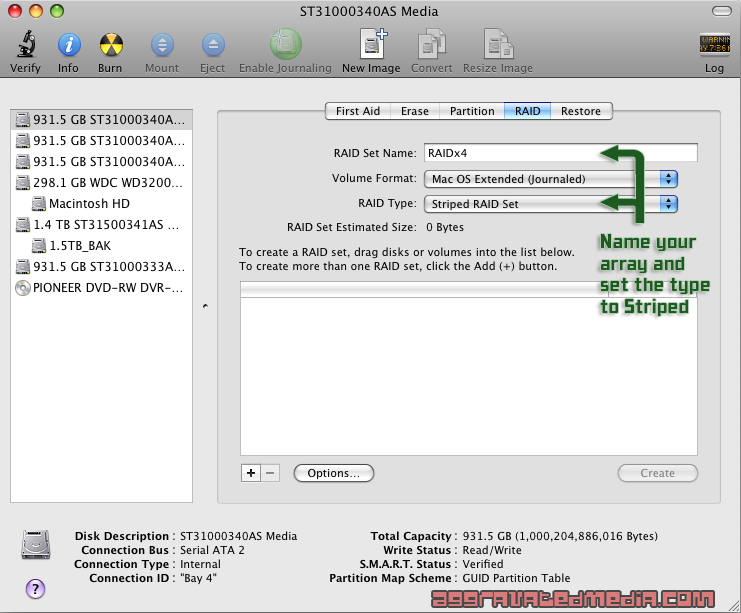Click the Burn disc icon

tap(111, 45)
